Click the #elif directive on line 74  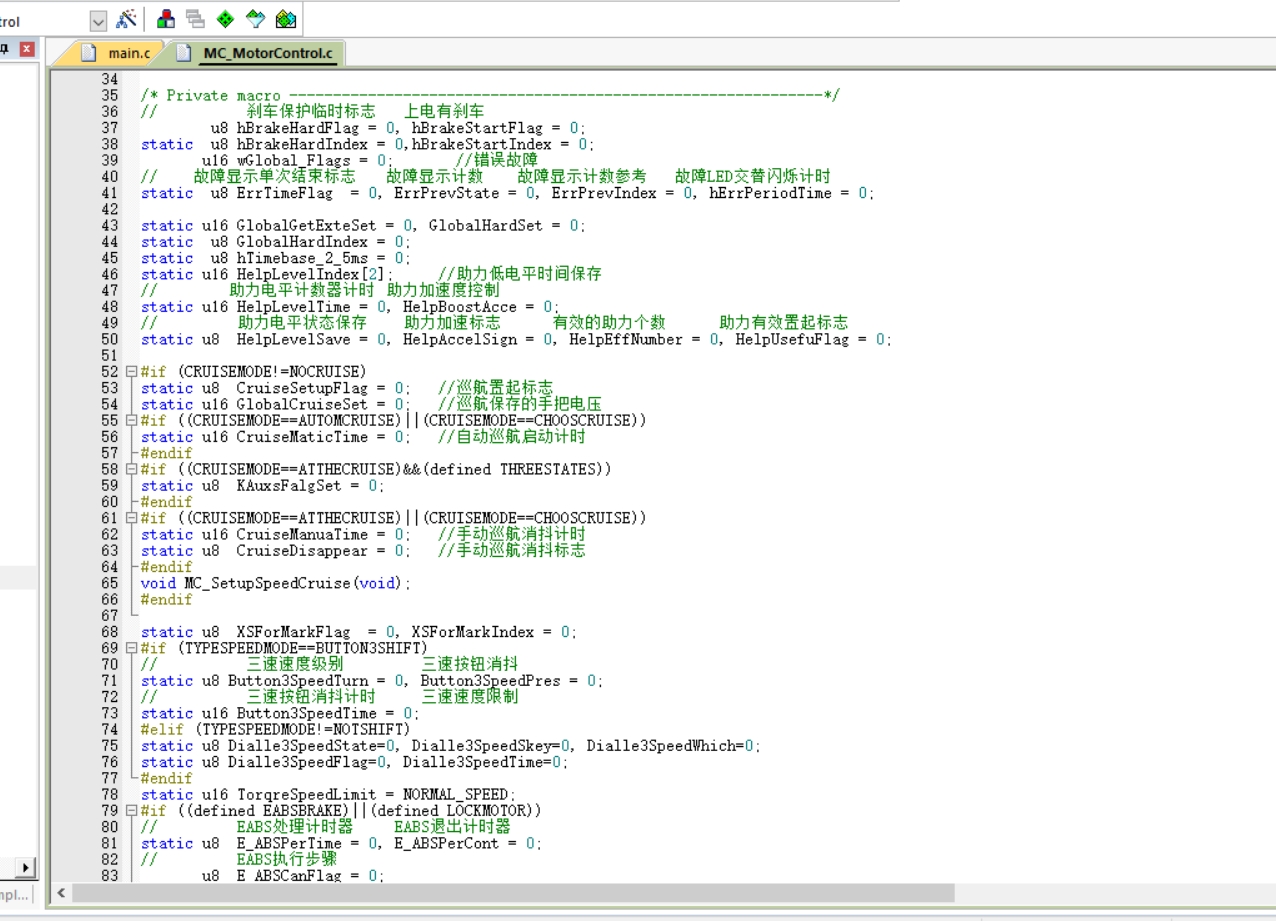163,729
